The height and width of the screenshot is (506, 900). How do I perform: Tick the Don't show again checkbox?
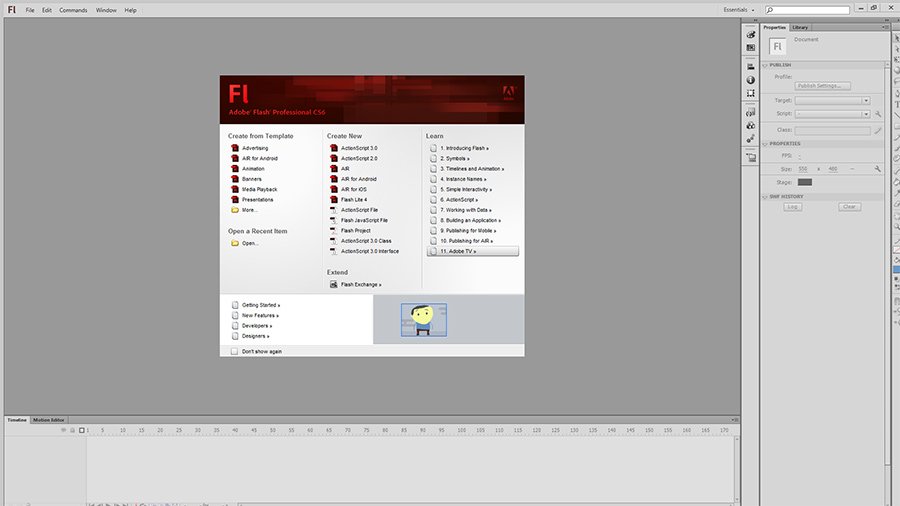click(x=234, y=351)
